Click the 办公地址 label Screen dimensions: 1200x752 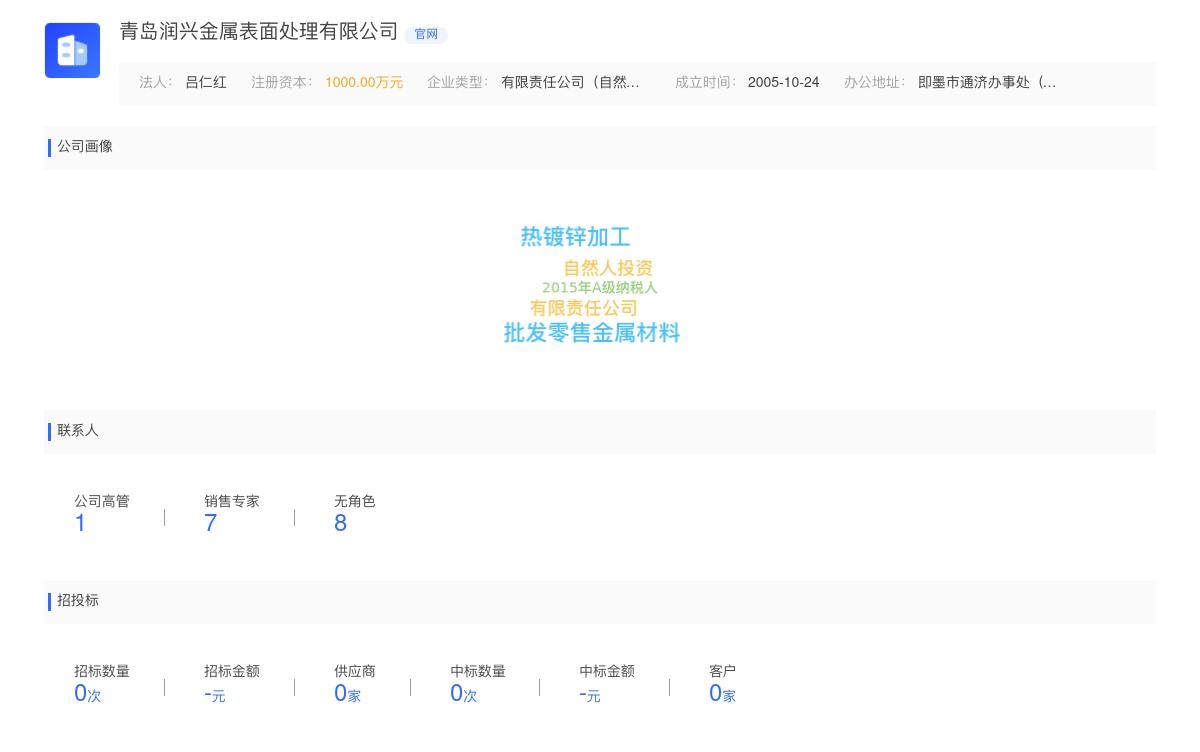(x=875, y=83)
